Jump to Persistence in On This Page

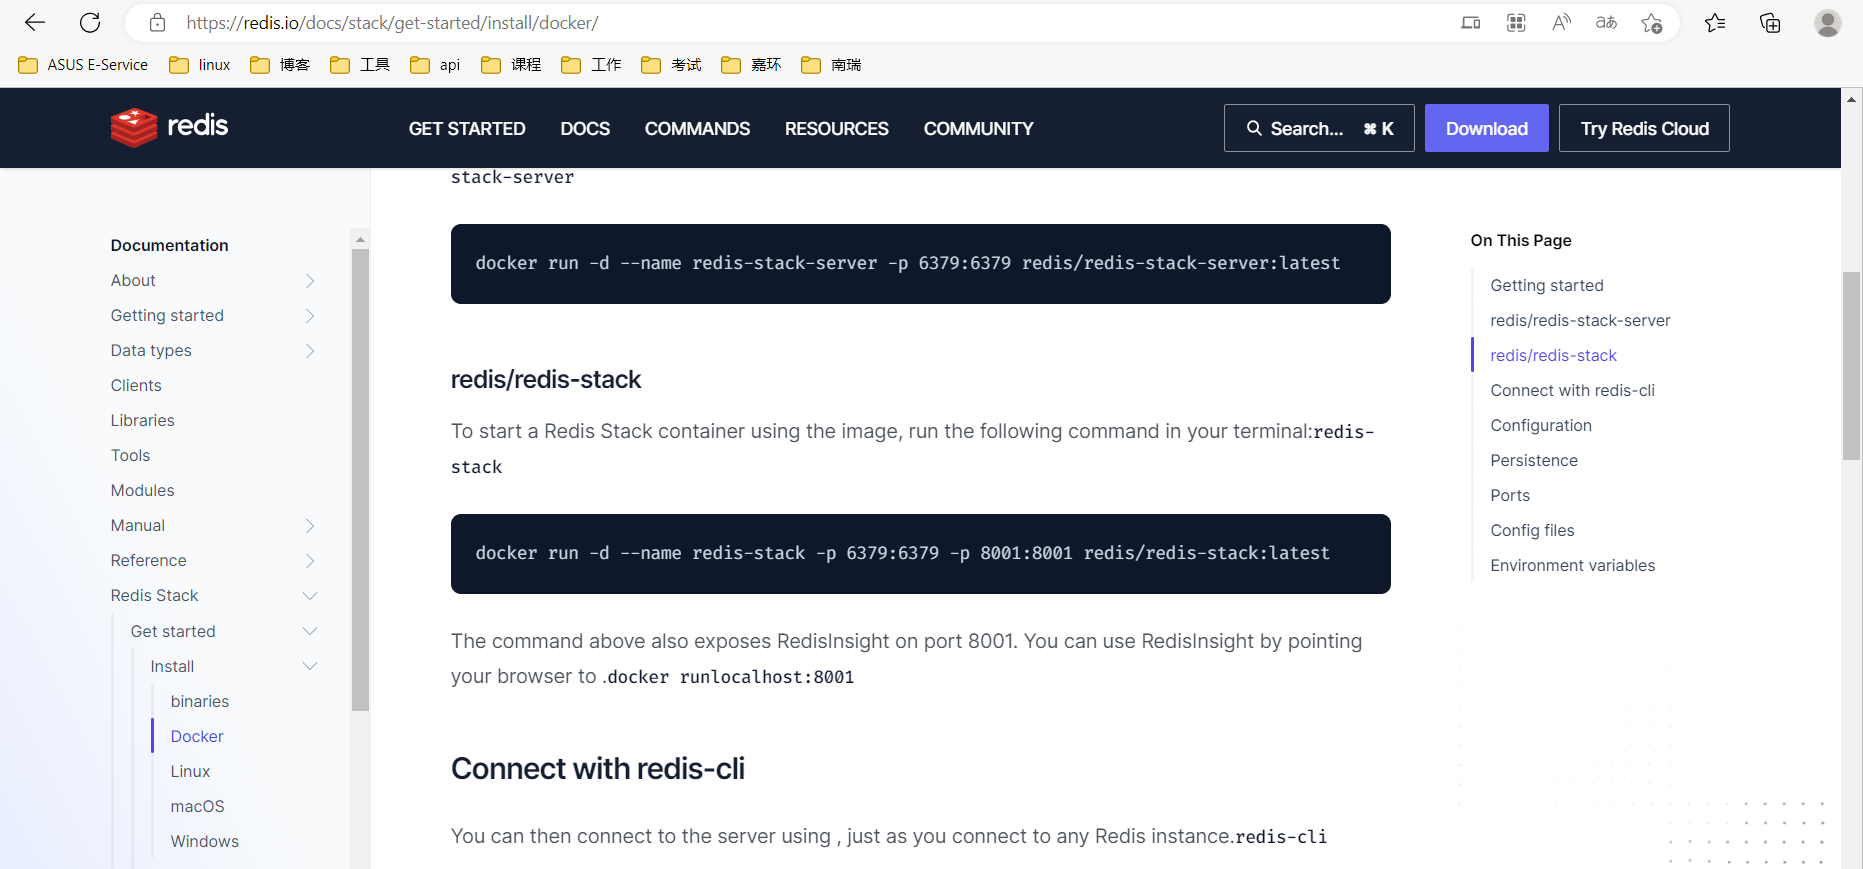coord(1534,461)
